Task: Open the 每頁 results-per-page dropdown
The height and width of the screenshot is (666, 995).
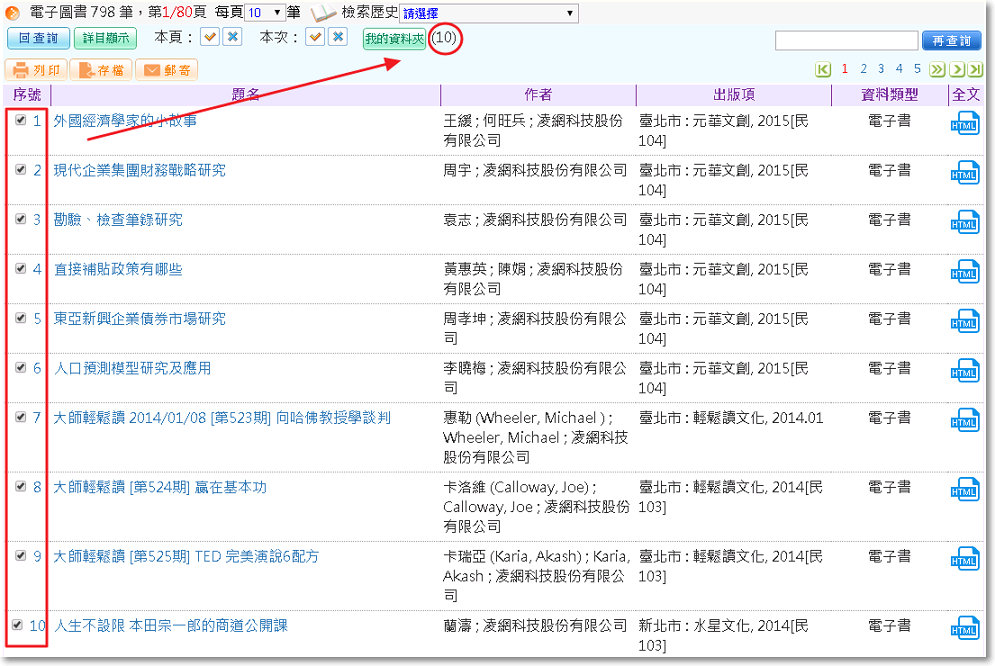Action: tap(265, 13)
